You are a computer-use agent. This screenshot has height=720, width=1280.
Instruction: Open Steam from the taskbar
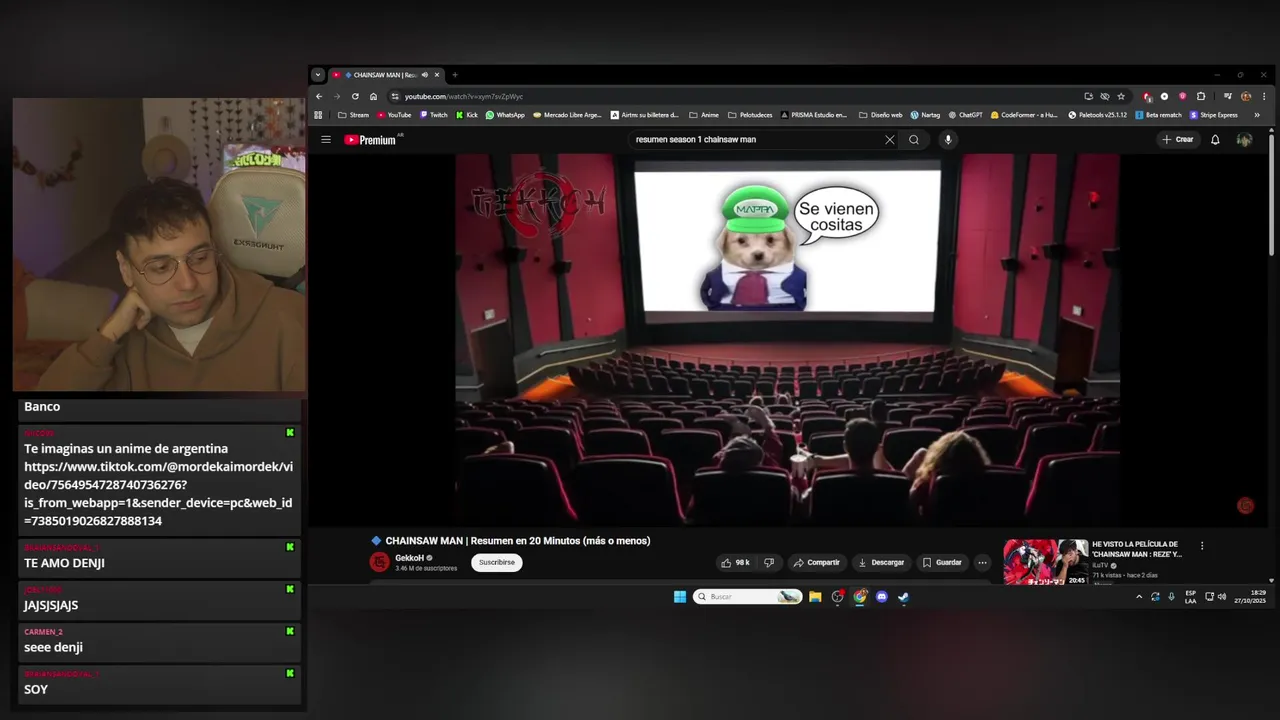(903, 597)
